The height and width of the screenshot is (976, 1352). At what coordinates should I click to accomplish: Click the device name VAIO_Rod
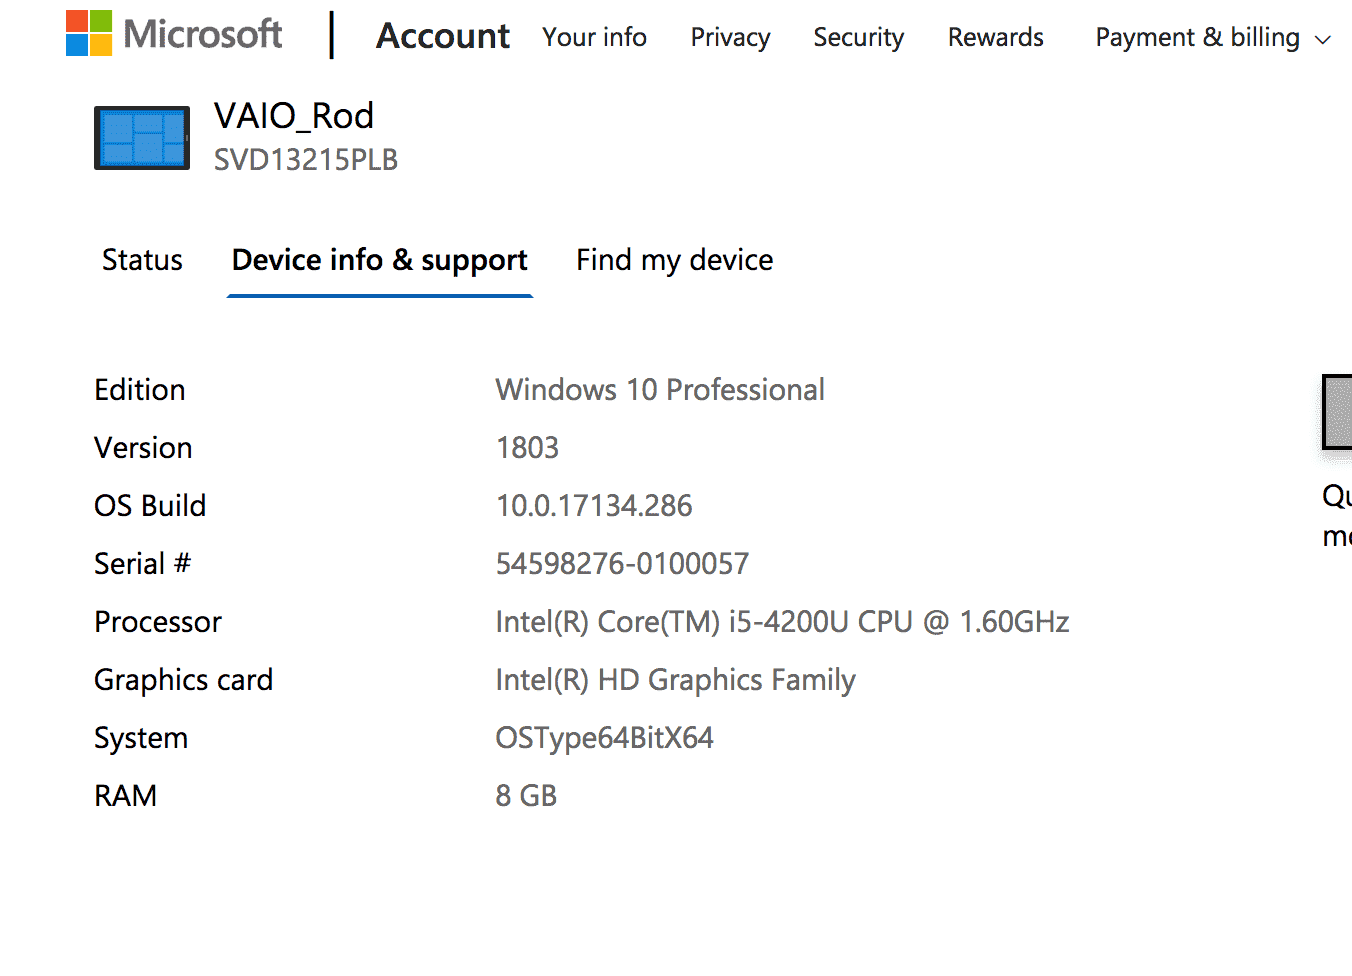[x=294, y=116]
